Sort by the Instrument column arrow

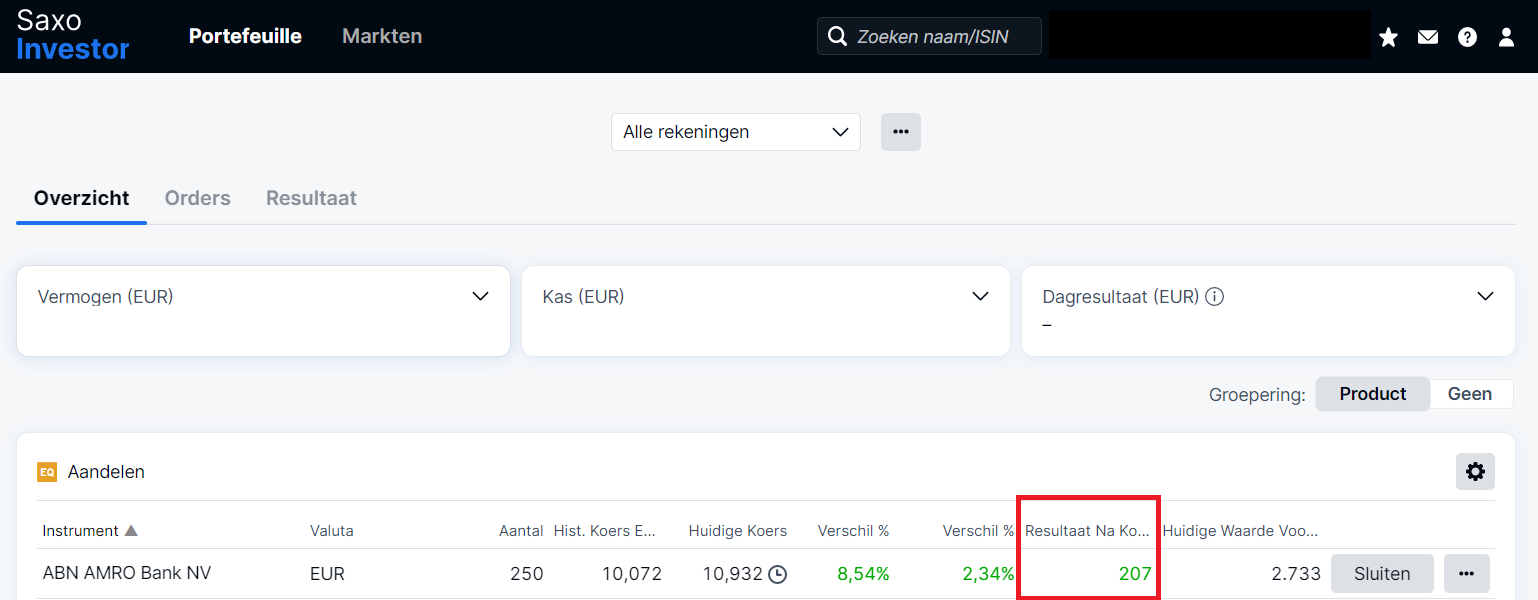pyautogui.click(x=131, y=531)
